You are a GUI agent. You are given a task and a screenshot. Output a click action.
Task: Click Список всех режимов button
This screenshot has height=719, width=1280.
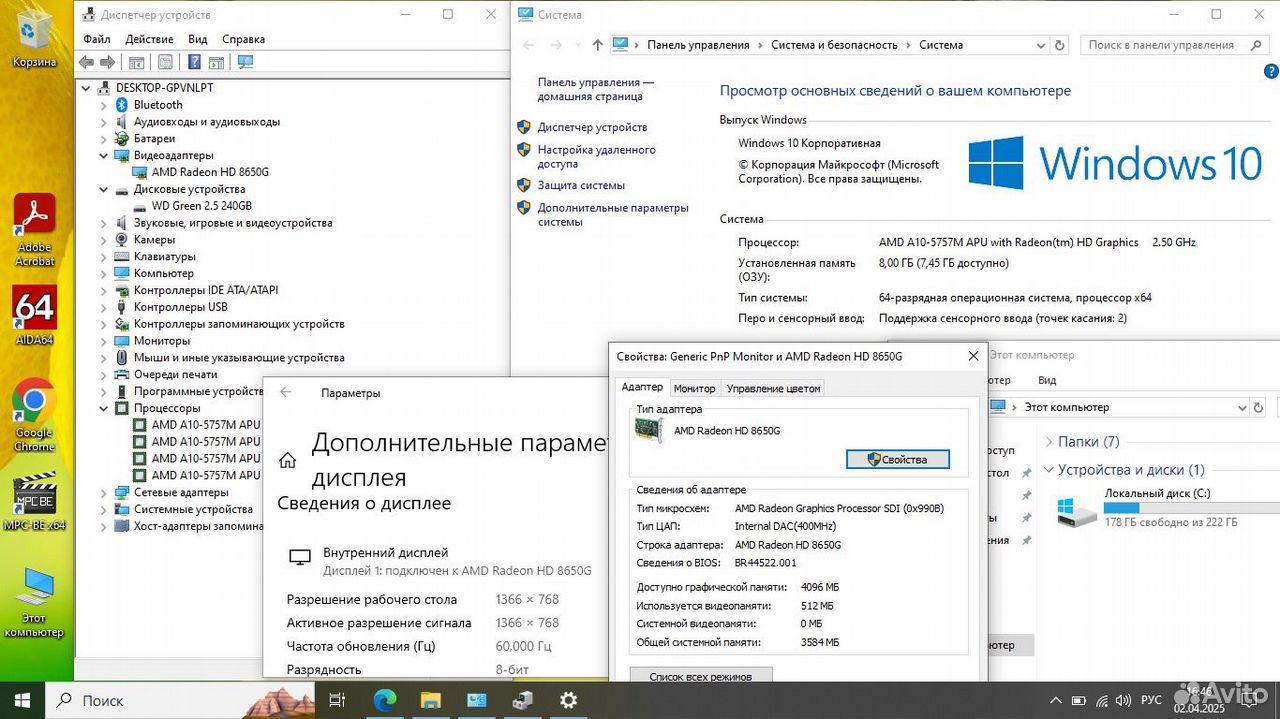click(701, 676)
